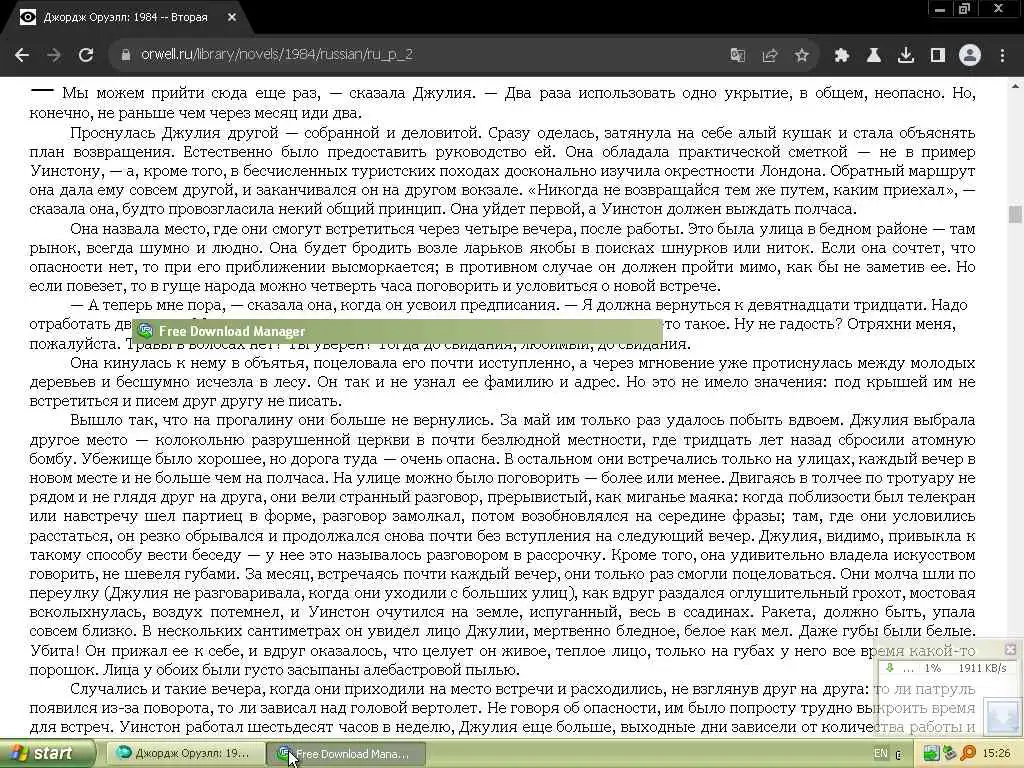Click the Free Download Manager drop box
This screenshot has width=1024, height=768.
[x=1001, y=716]
